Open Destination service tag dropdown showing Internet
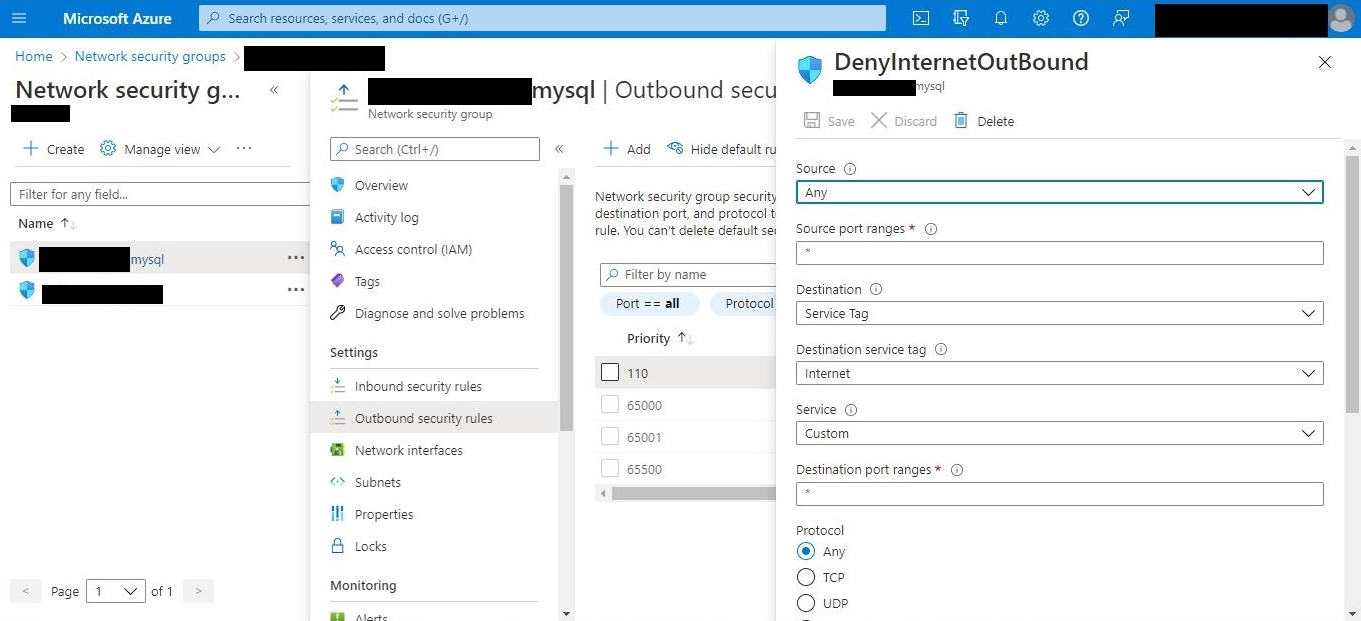1361x621 pixels. [x=1059, y=373]
